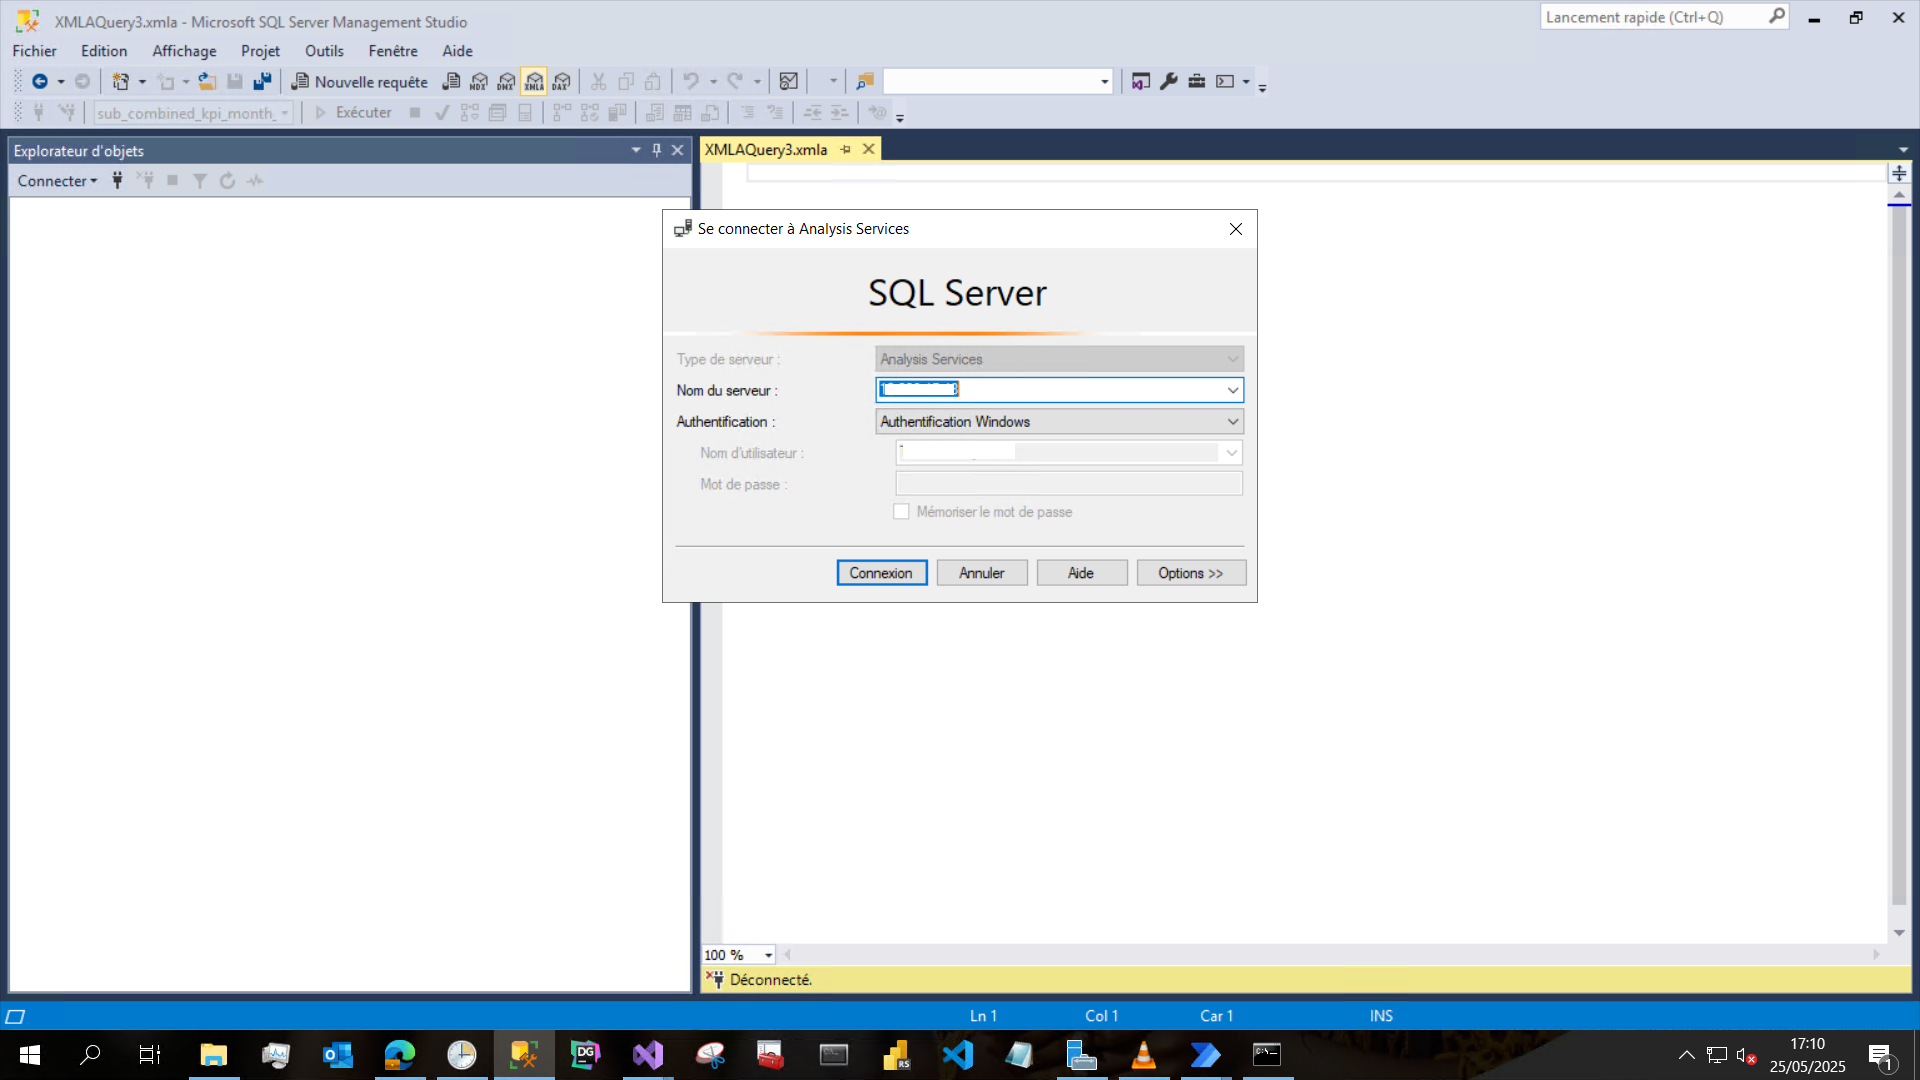Click the open file folder icon
The width and height of the screenshot is (1920, 1080).
207,81
